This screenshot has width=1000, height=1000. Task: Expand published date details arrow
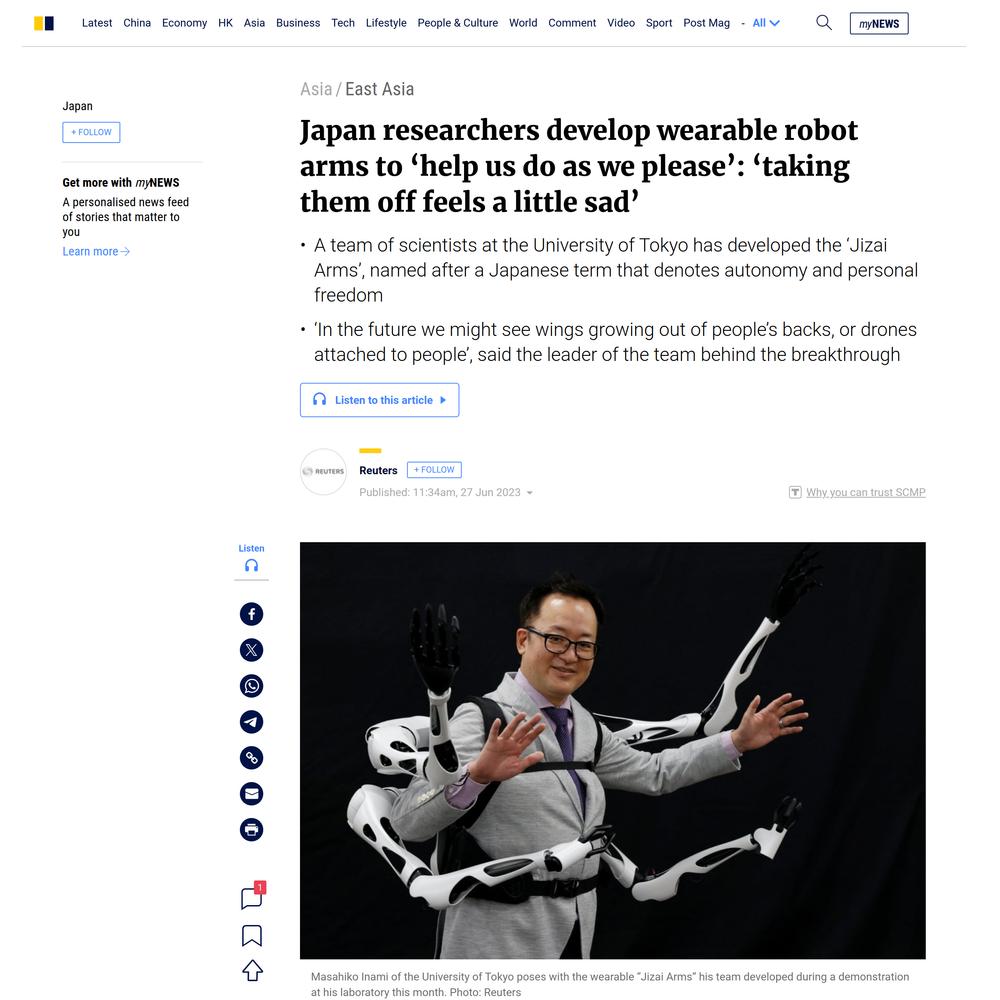[529, 493]
